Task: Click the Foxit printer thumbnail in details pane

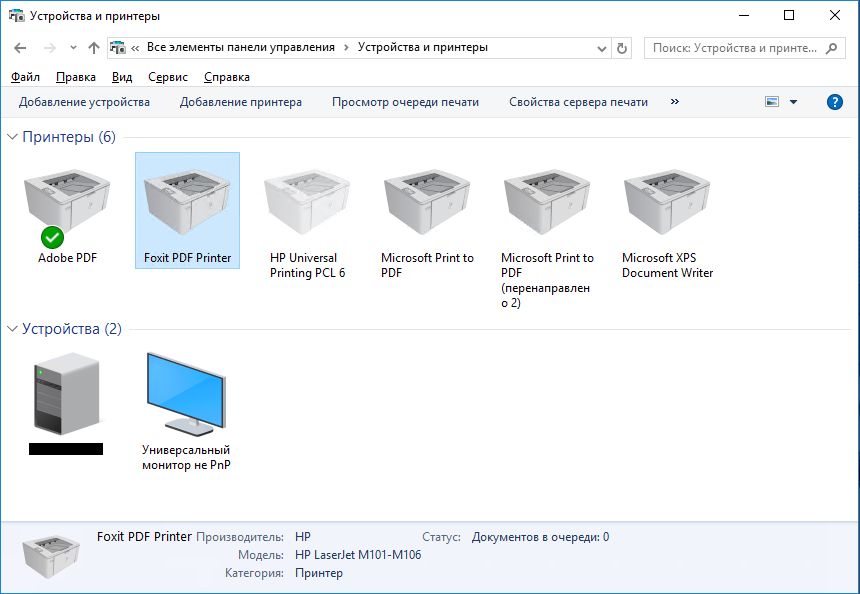Action: [x=51, y=556]
